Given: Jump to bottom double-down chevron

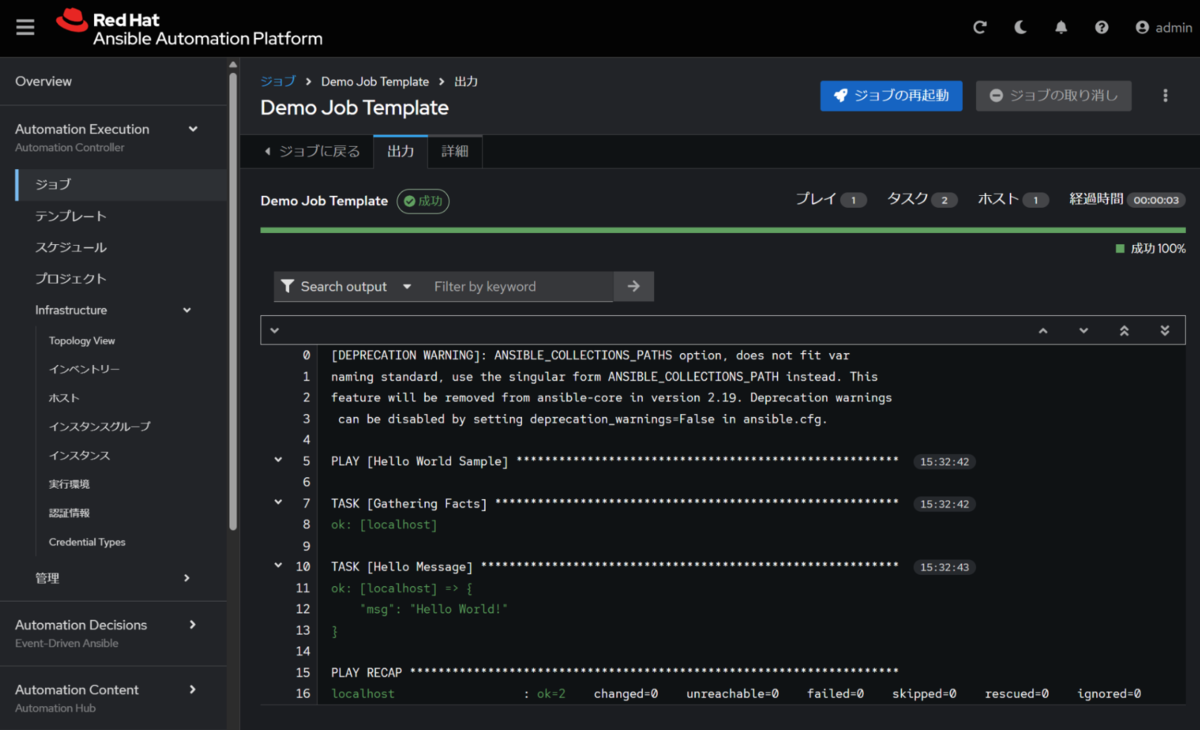Looking at the screenshot, I should 1165,330.
